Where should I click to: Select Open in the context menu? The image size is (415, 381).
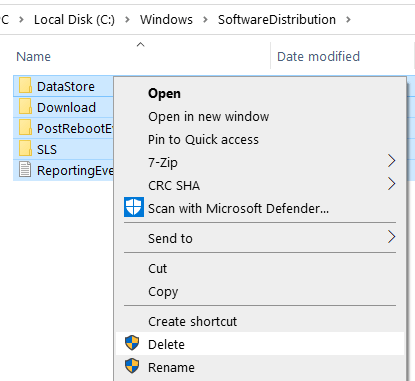pyautogui.click(x=260, y=94)
